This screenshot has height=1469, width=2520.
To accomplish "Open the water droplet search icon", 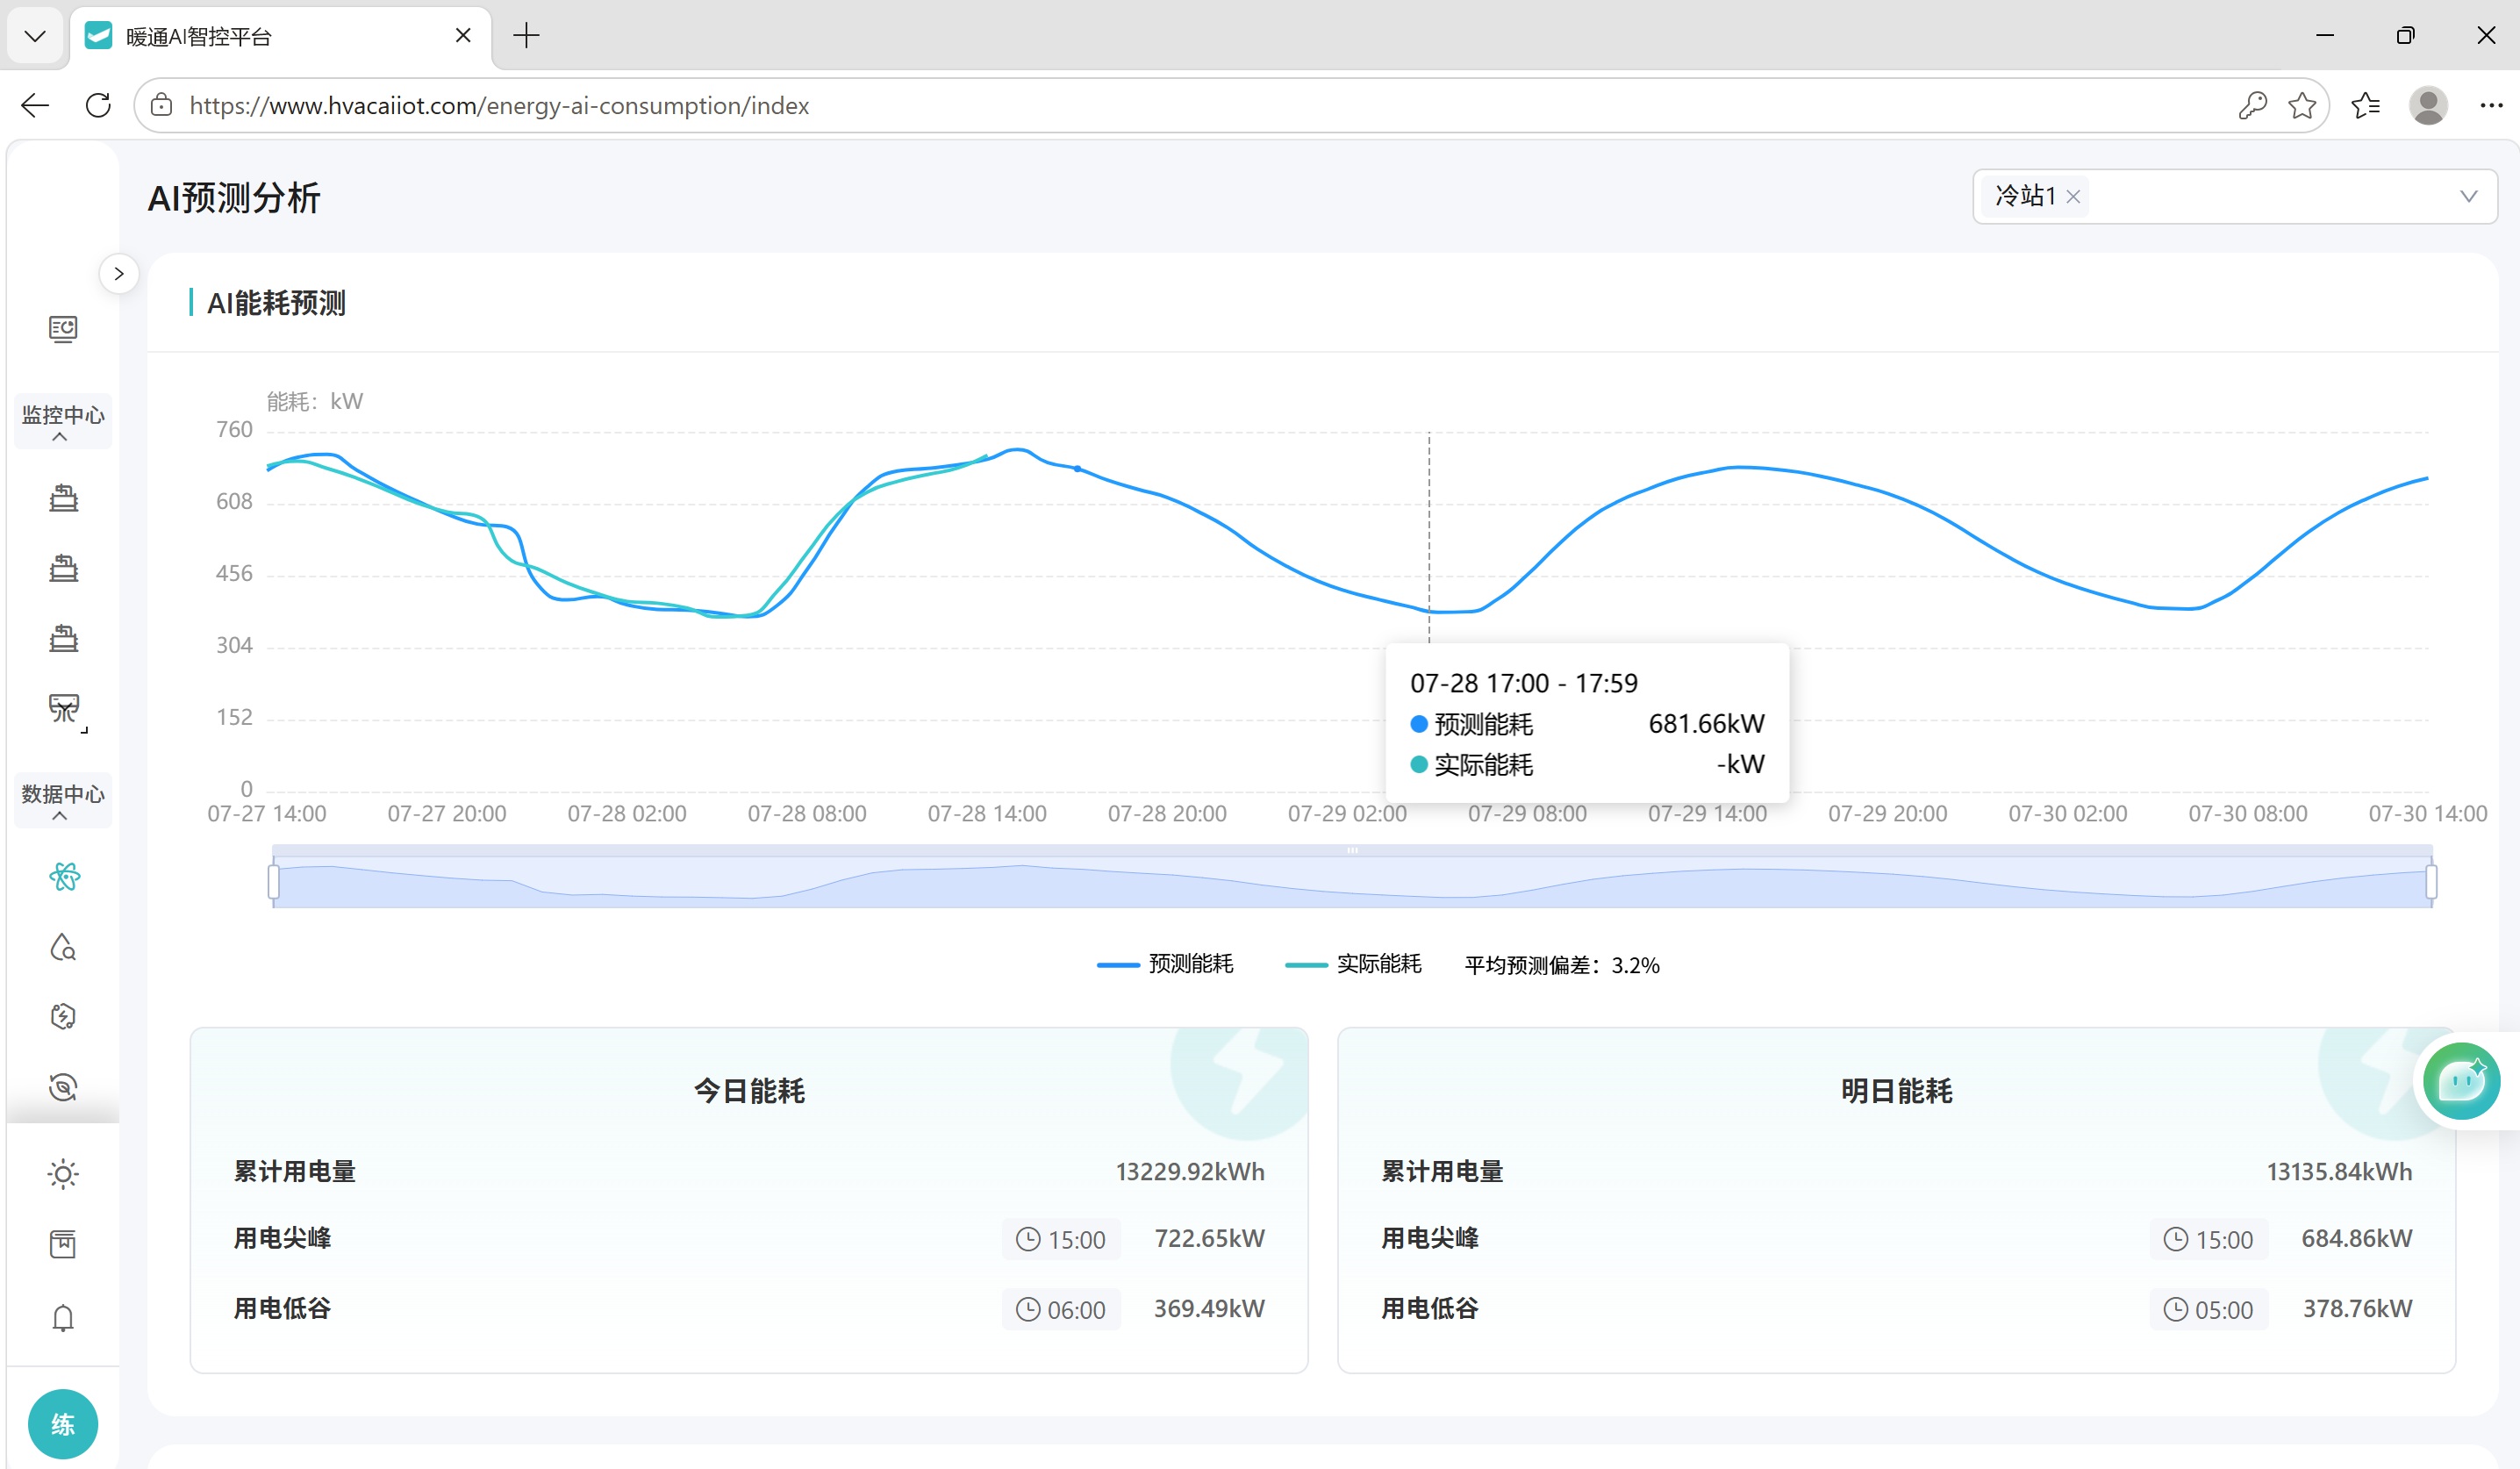I will [x=63, y=947].
